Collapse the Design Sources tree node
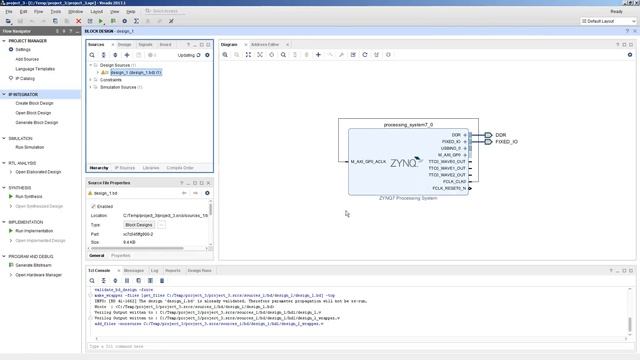Viewport: 640px width, 360px height. click(x=91, y=65)
